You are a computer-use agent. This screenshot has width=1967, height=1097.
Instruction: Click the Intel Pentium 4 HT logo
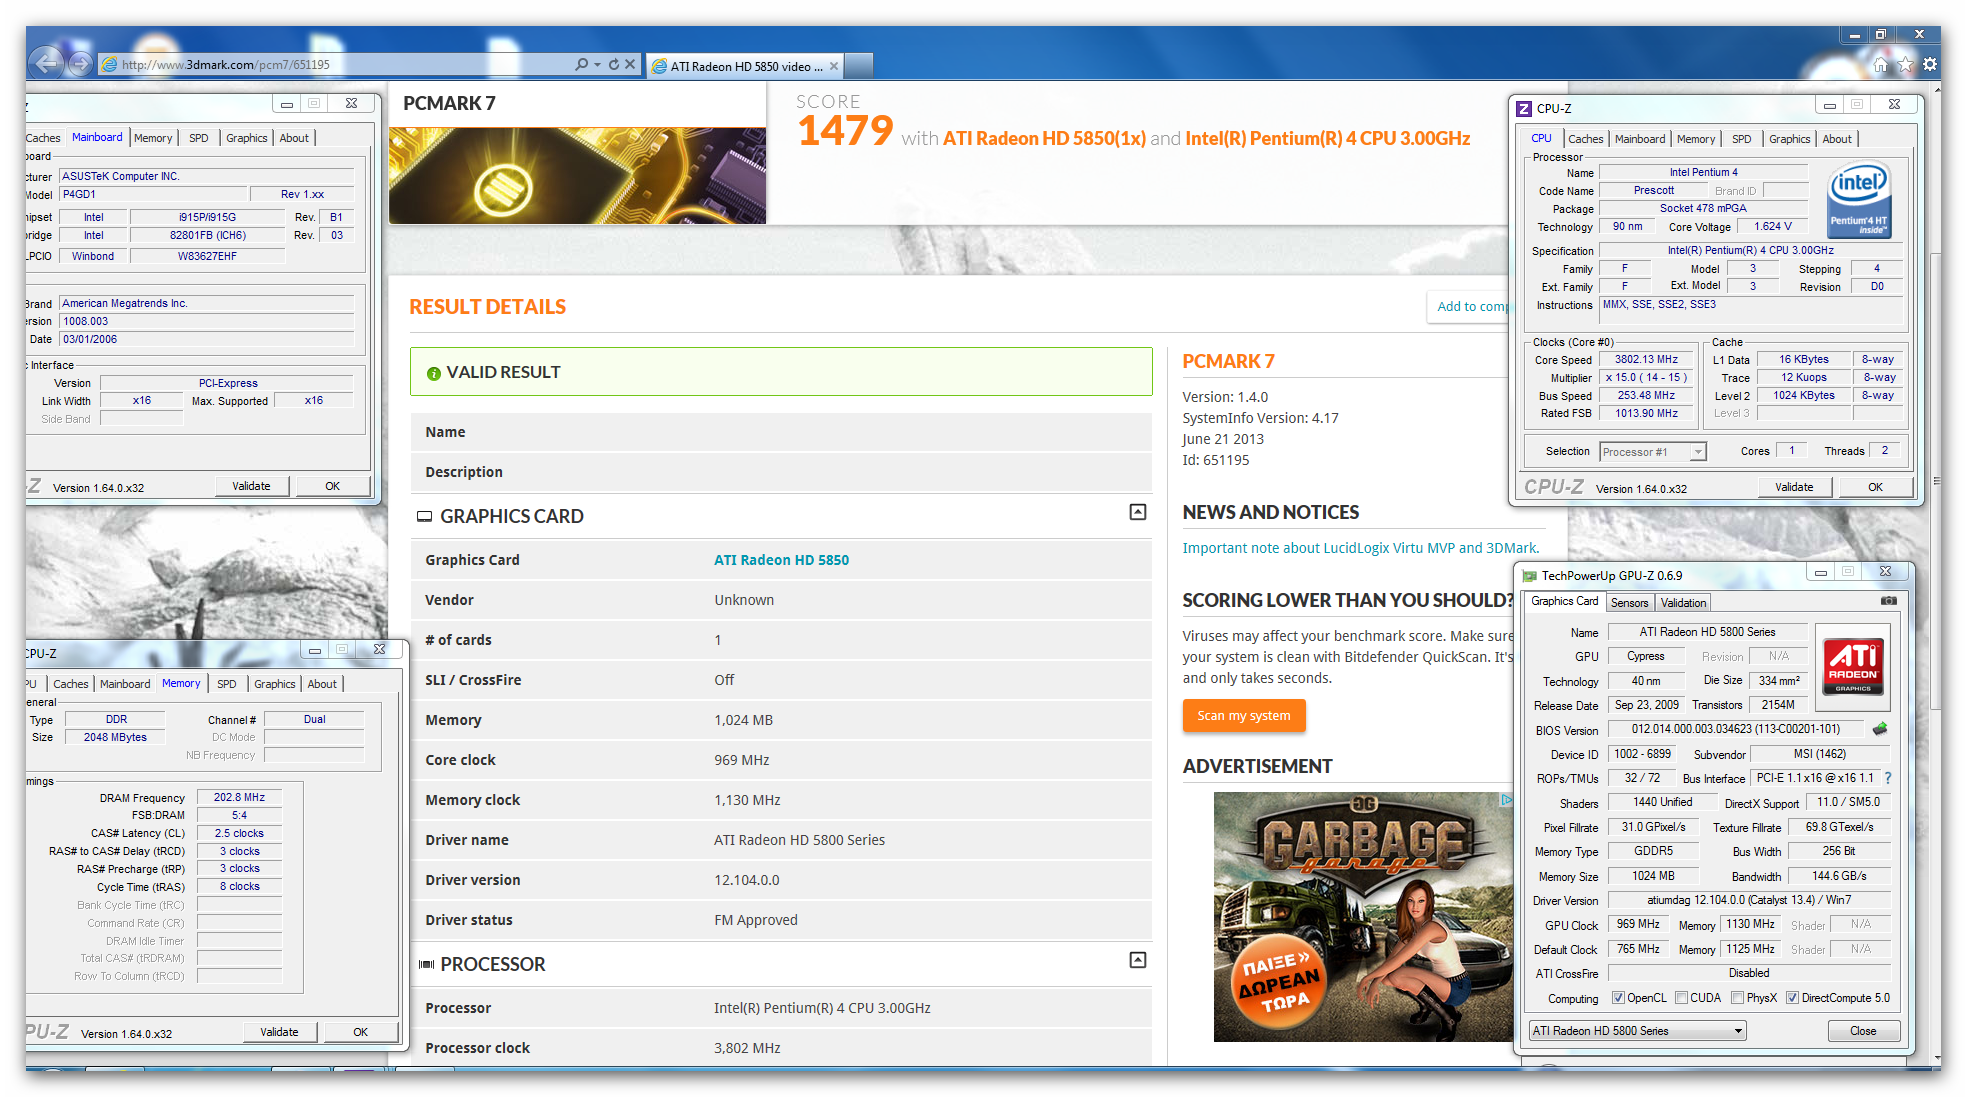(x=1858, y=200)
